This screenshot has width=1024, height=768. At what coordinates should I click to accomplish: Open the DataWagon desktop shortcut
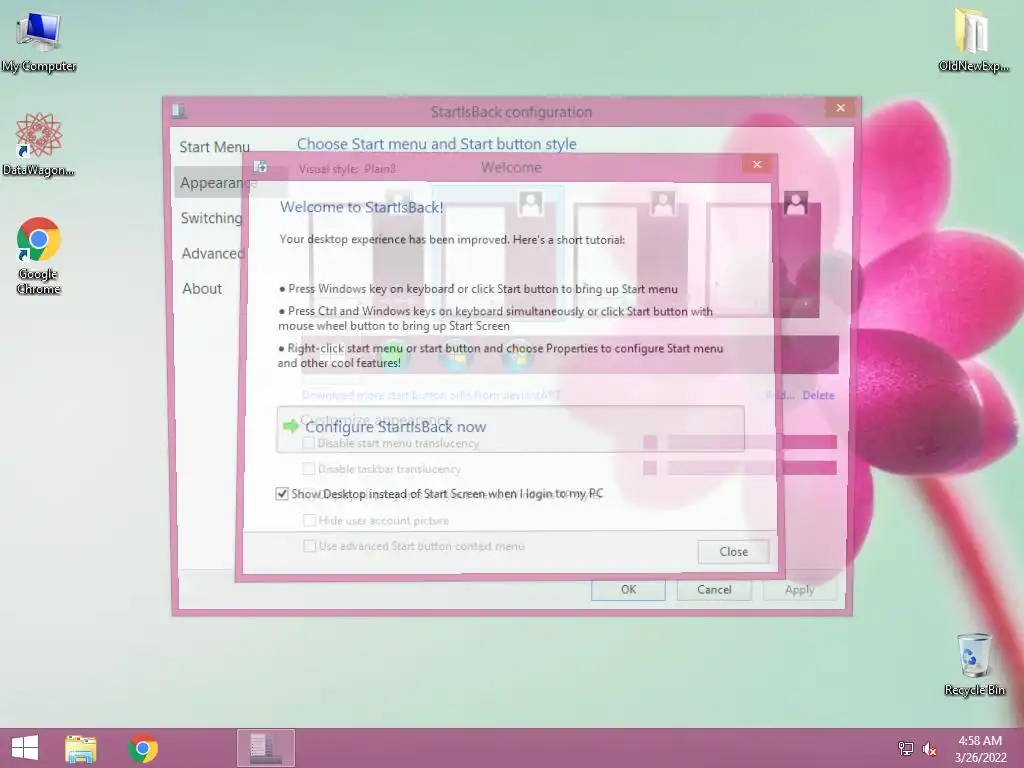39,144
